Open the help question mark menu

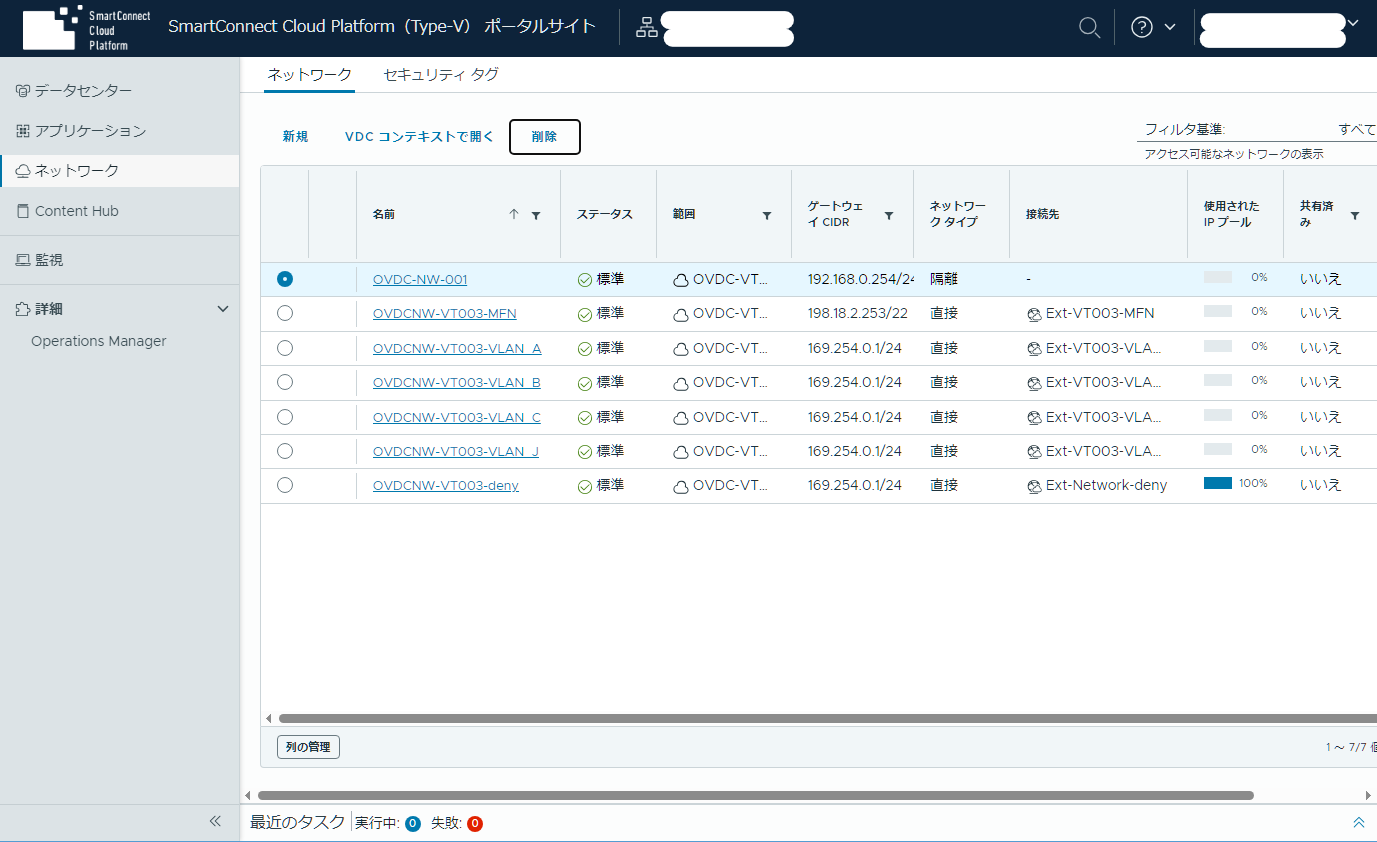(x=1153, y=28)
